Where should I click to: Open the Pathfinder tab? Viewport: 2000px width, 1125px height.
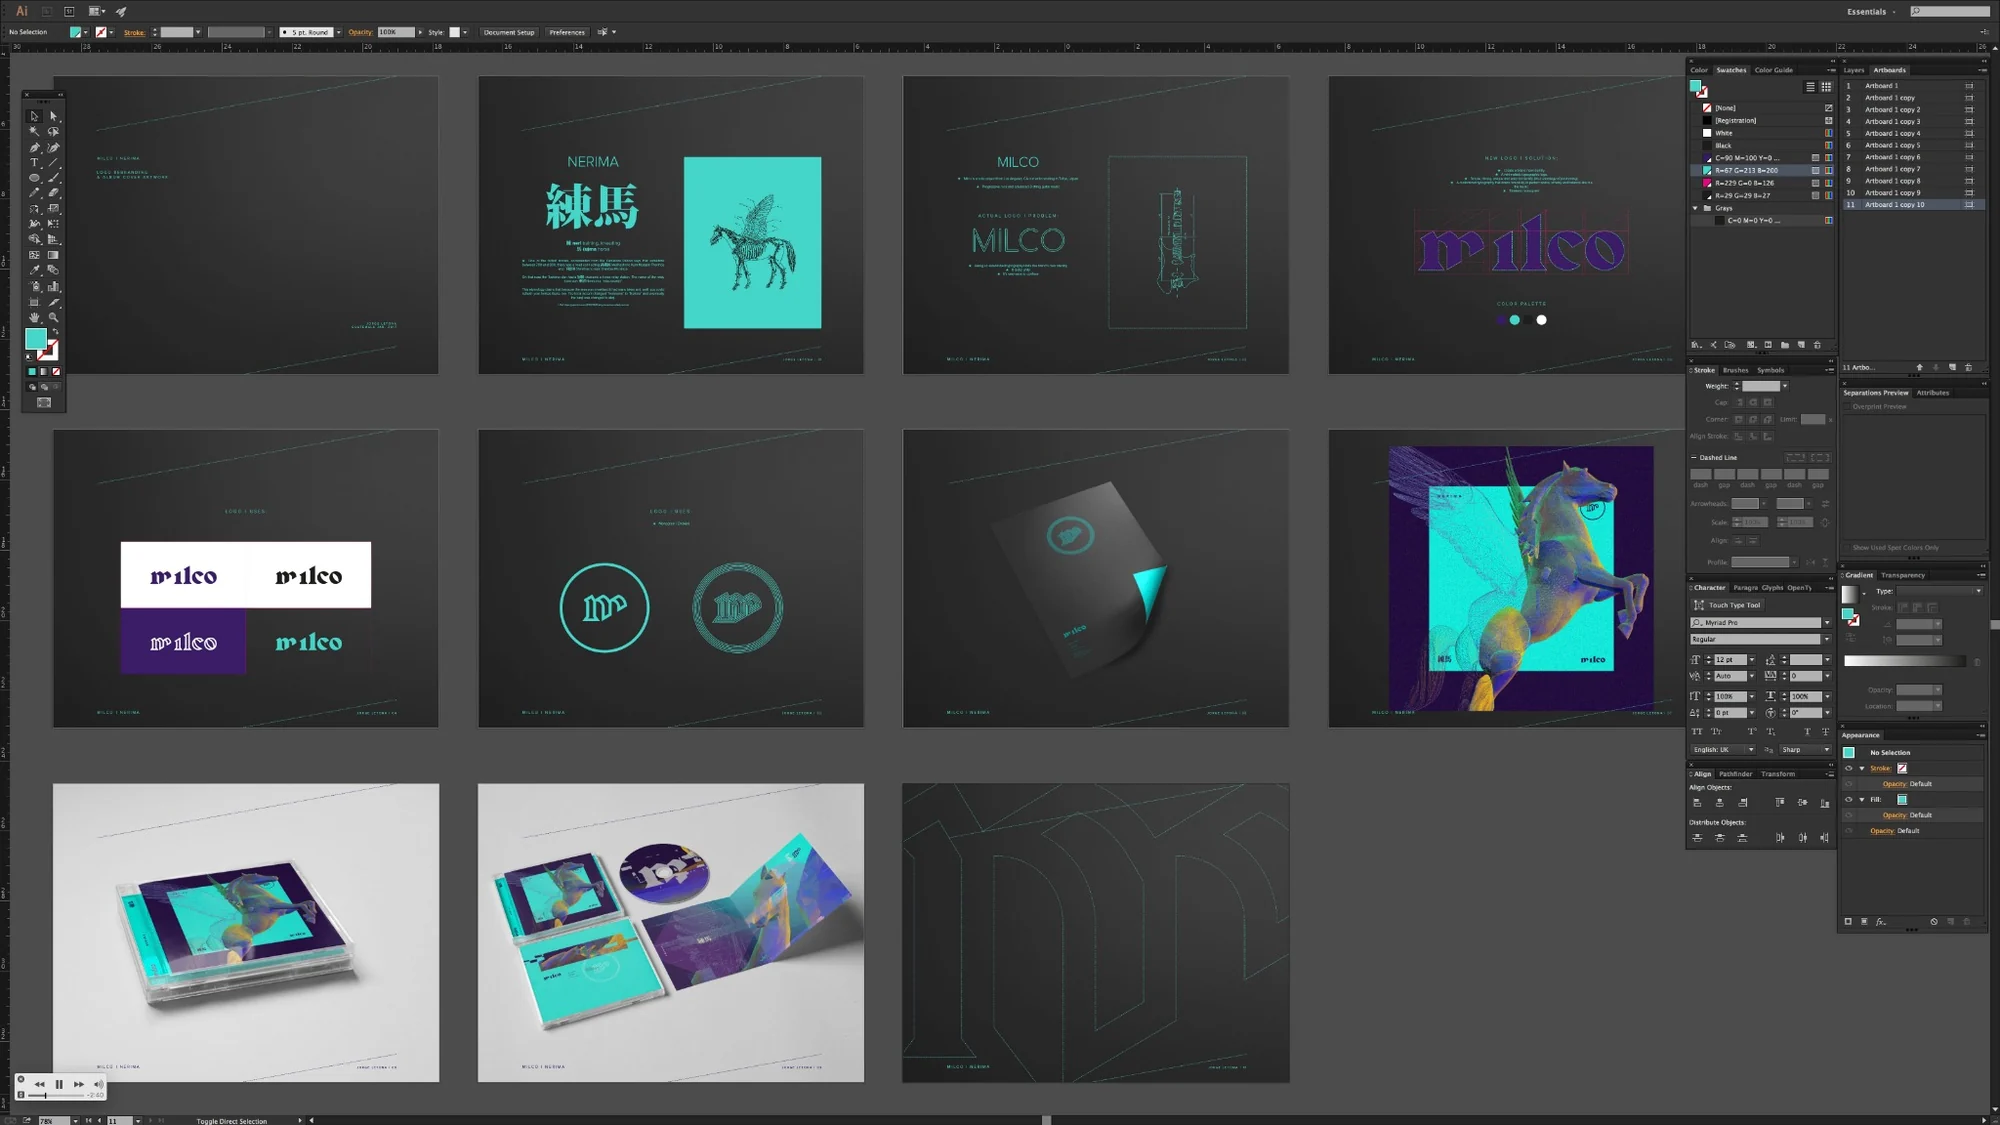(1735, 774)
